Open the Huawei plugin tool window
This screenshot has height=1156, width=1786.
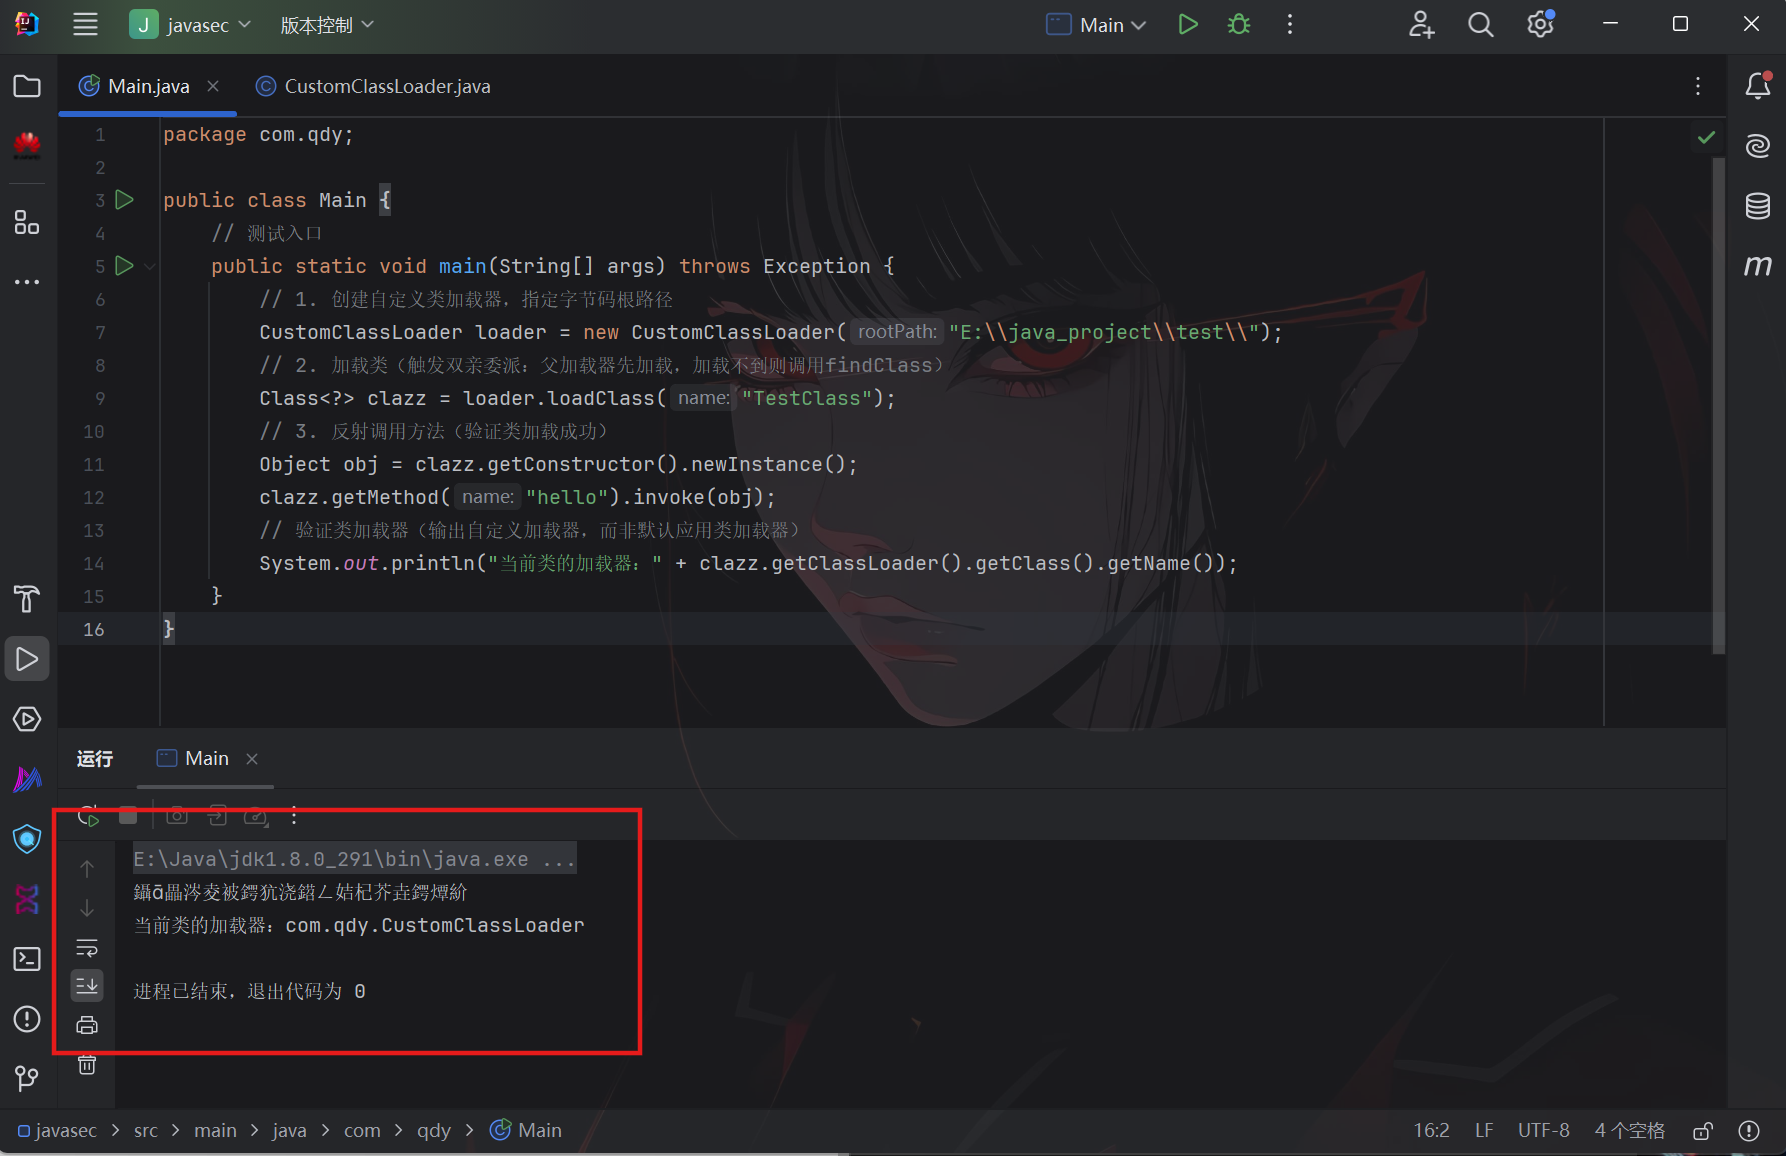[27, 146]
